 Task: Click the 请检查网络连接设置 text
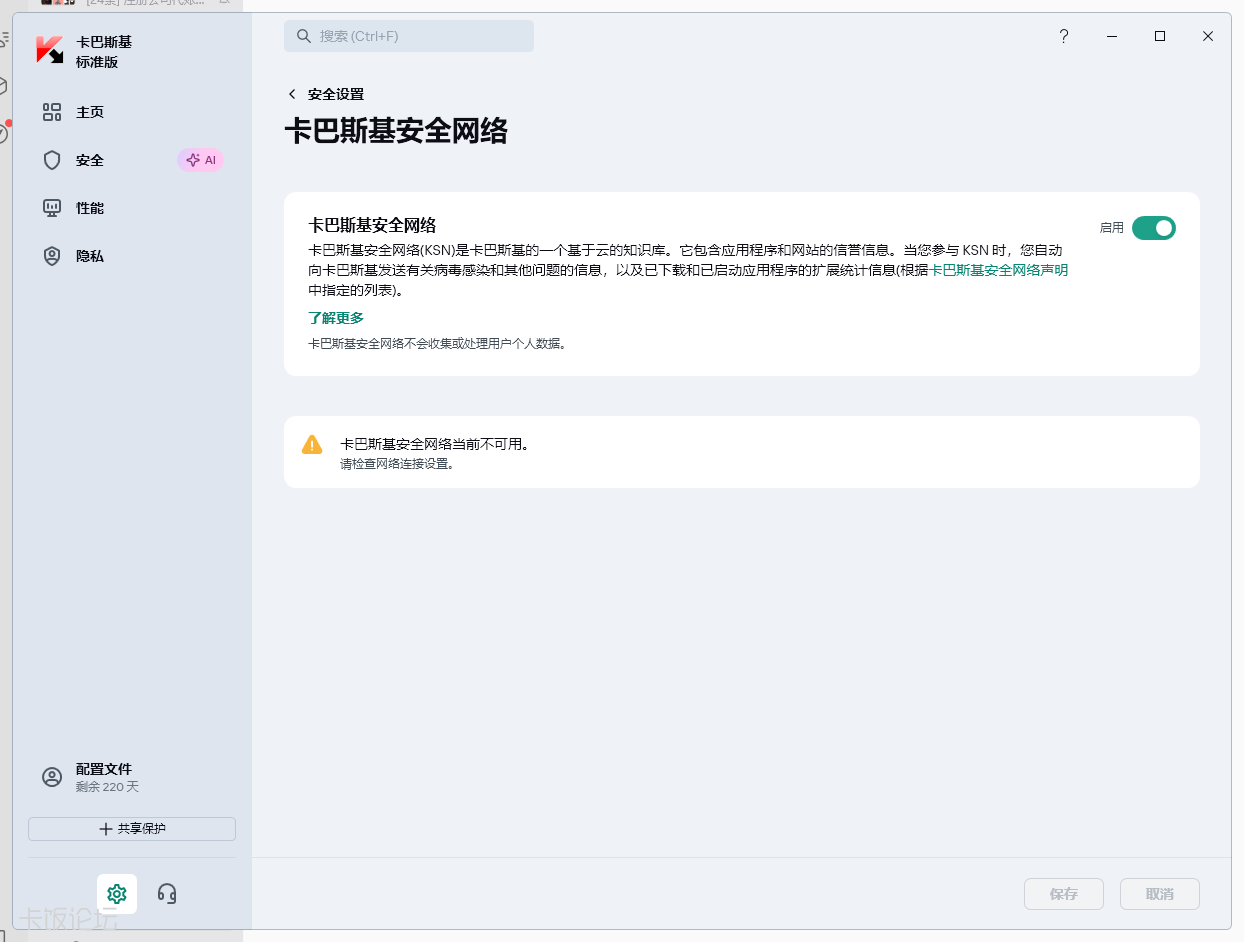397,464
